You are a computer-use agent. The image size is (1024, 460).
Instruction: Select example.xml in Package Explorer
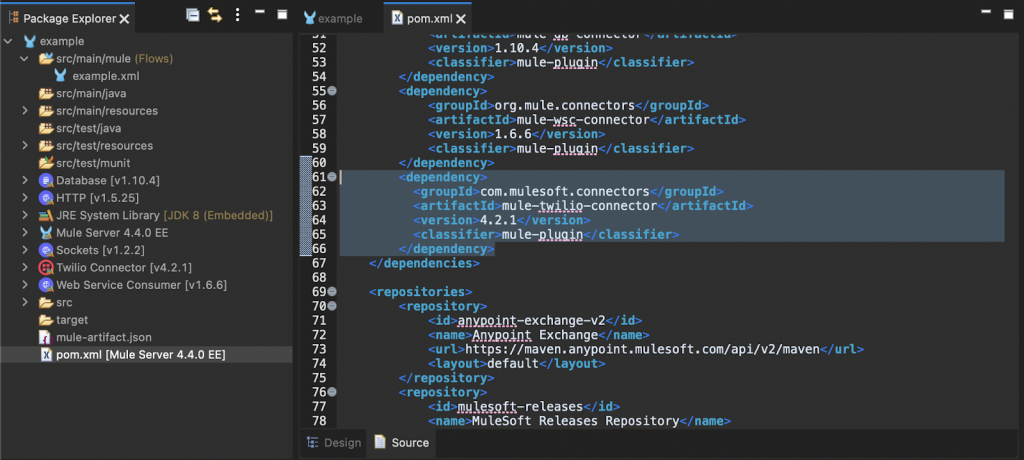(106, 76)
